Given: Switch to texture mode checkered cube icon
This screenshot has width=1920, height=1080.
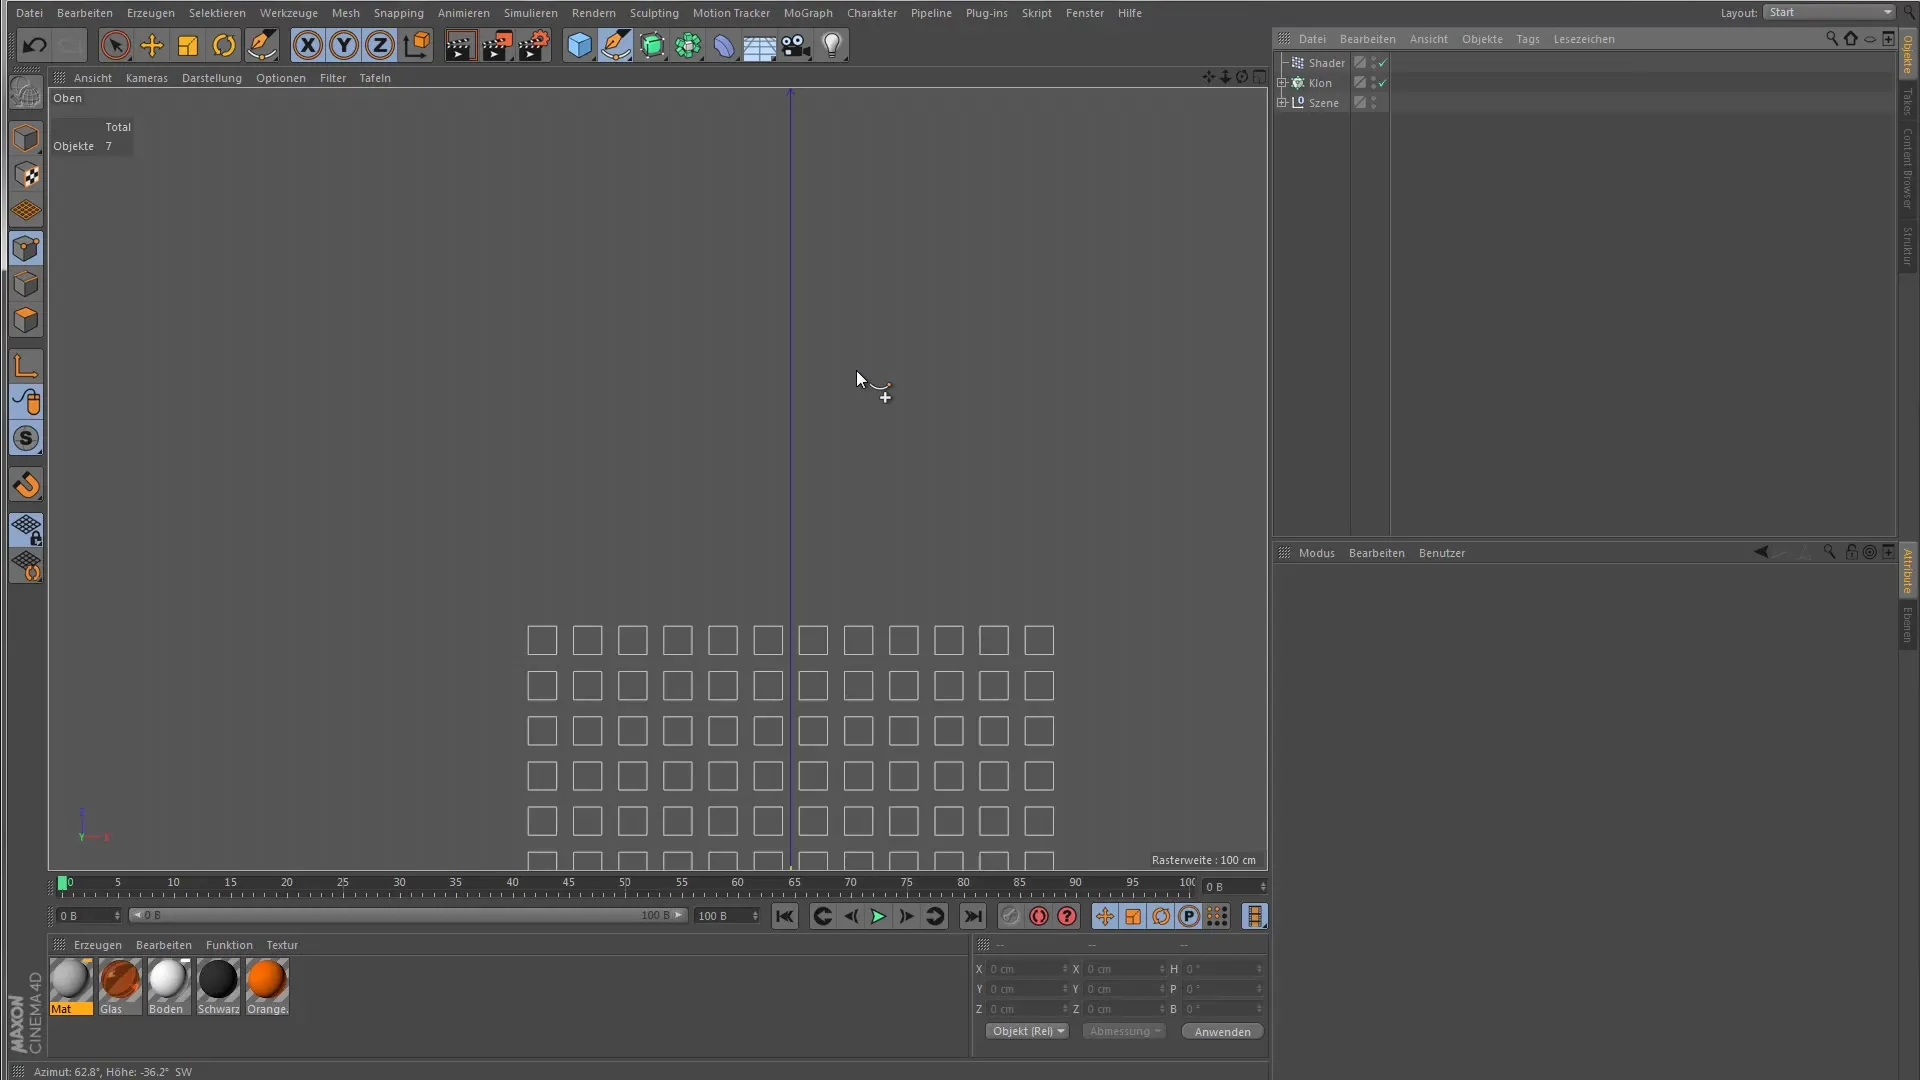Looking at the screenshot, I should point(26,175).
